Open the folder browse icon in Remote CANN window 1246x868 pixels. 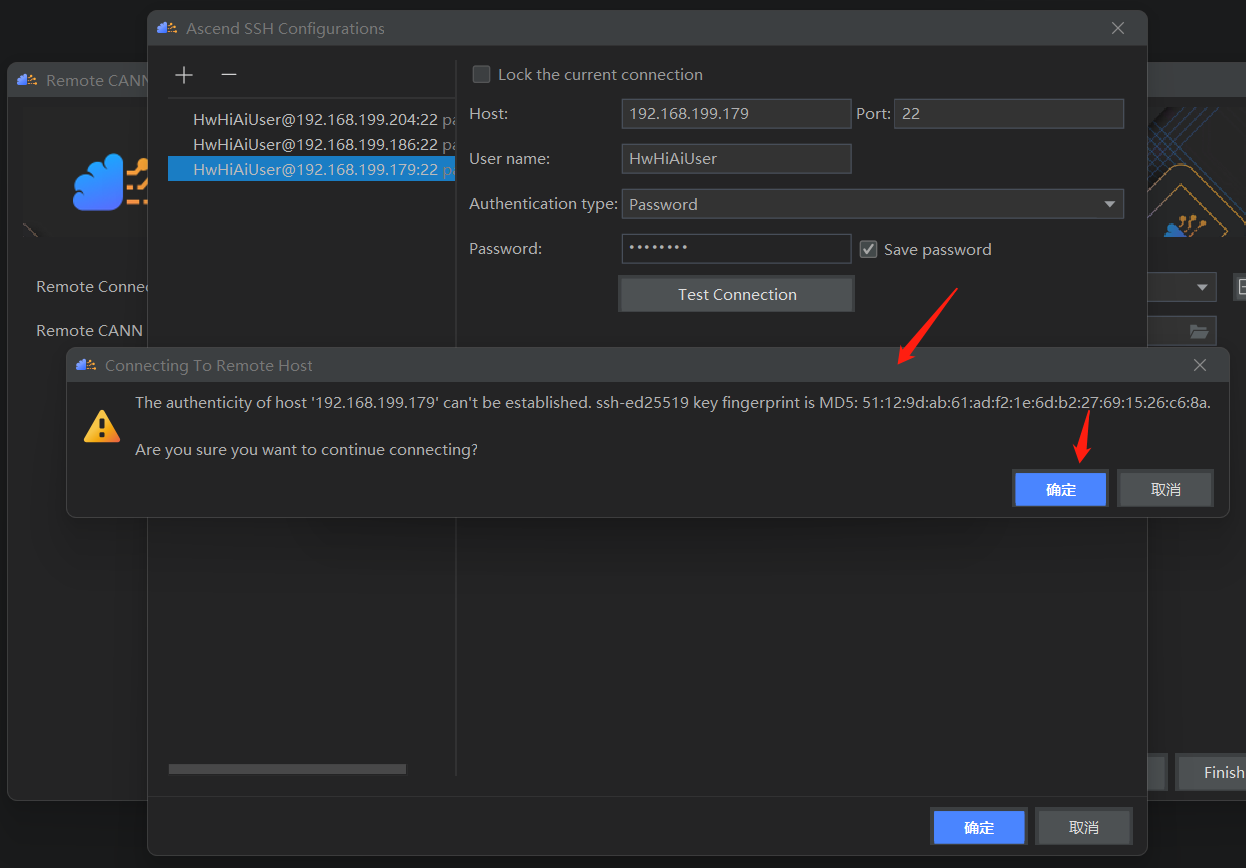pos(1199,331)
